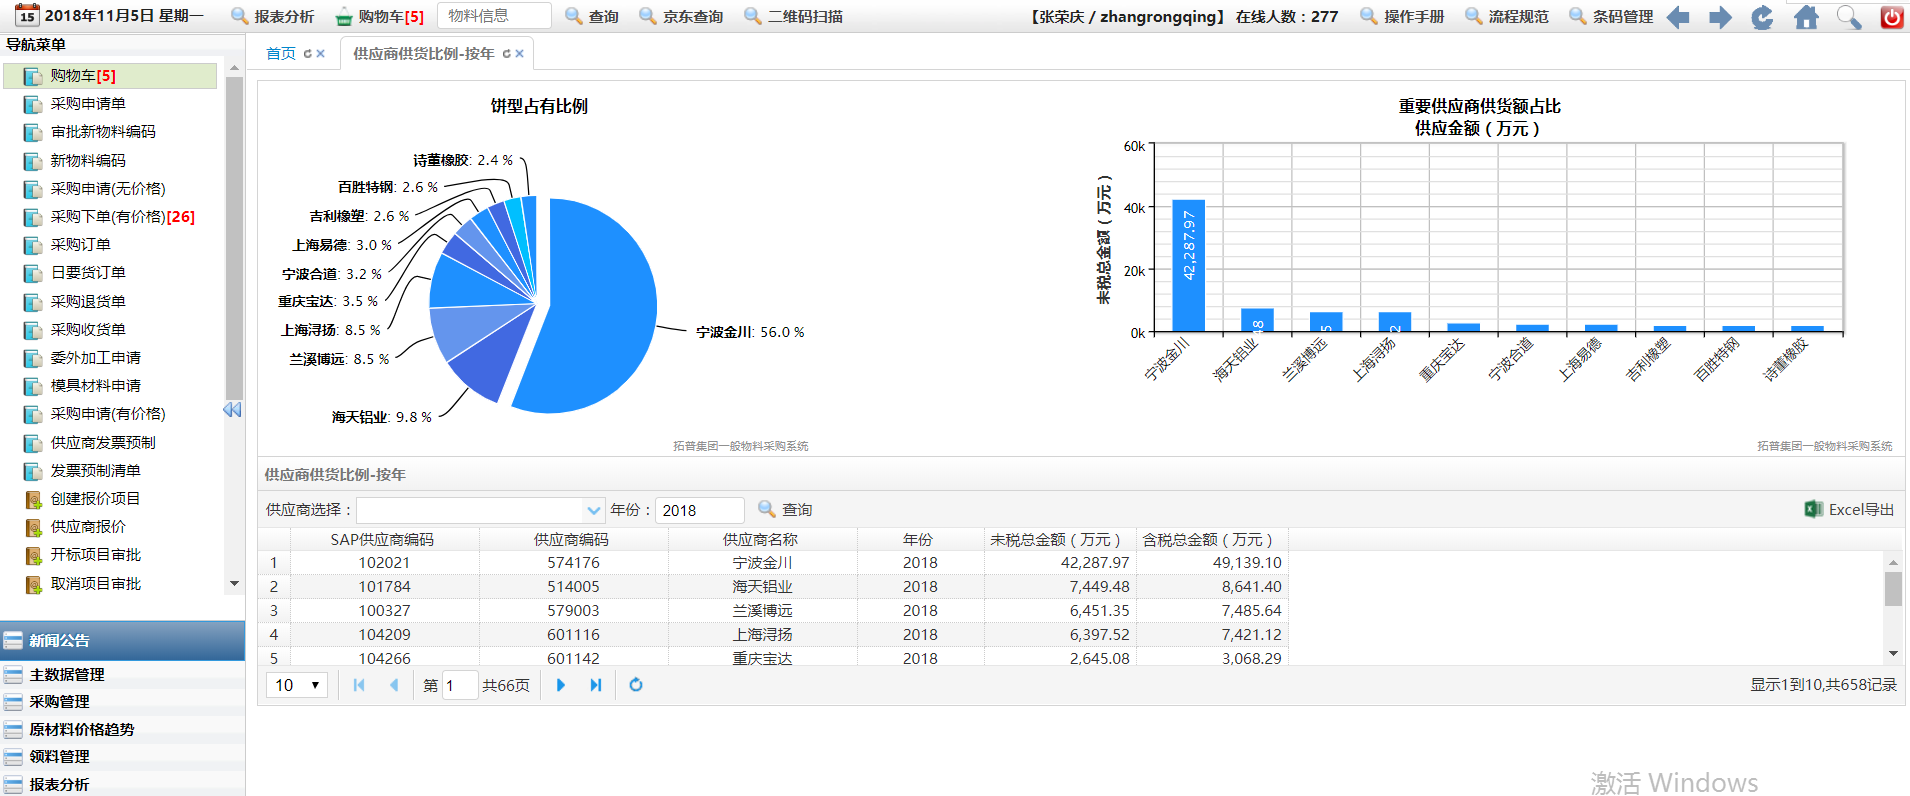Click the 宁波金川 bar in bar chart

pos(1189,266)
